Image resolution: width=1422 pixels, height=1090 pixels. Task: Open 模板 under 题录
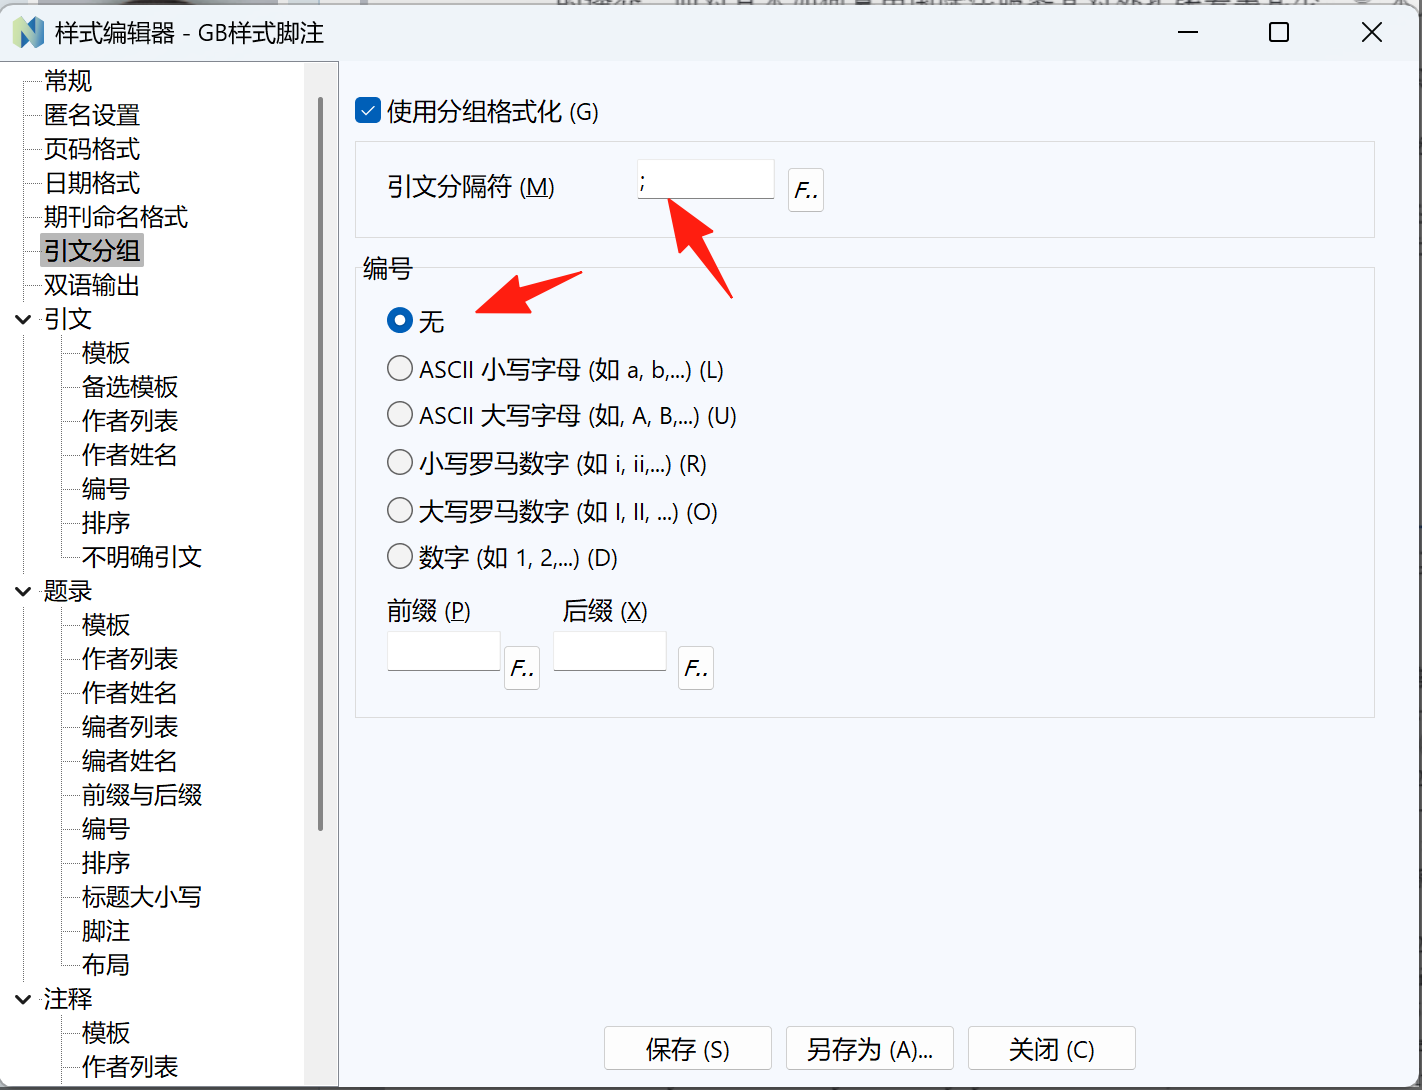[106, 625]
